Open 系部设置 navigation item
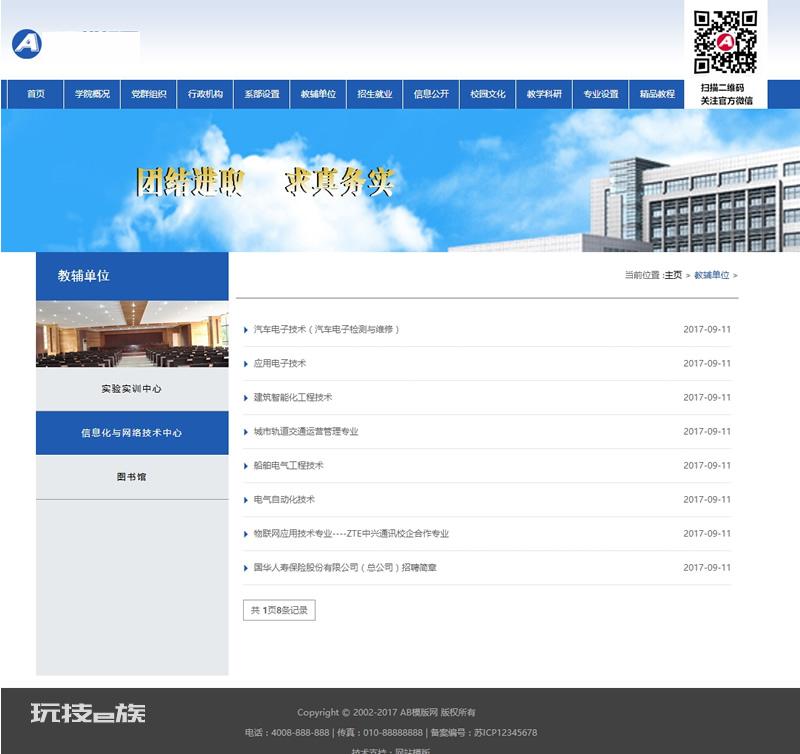The width and height of the screenshot is (800, 754). (262, 94)
